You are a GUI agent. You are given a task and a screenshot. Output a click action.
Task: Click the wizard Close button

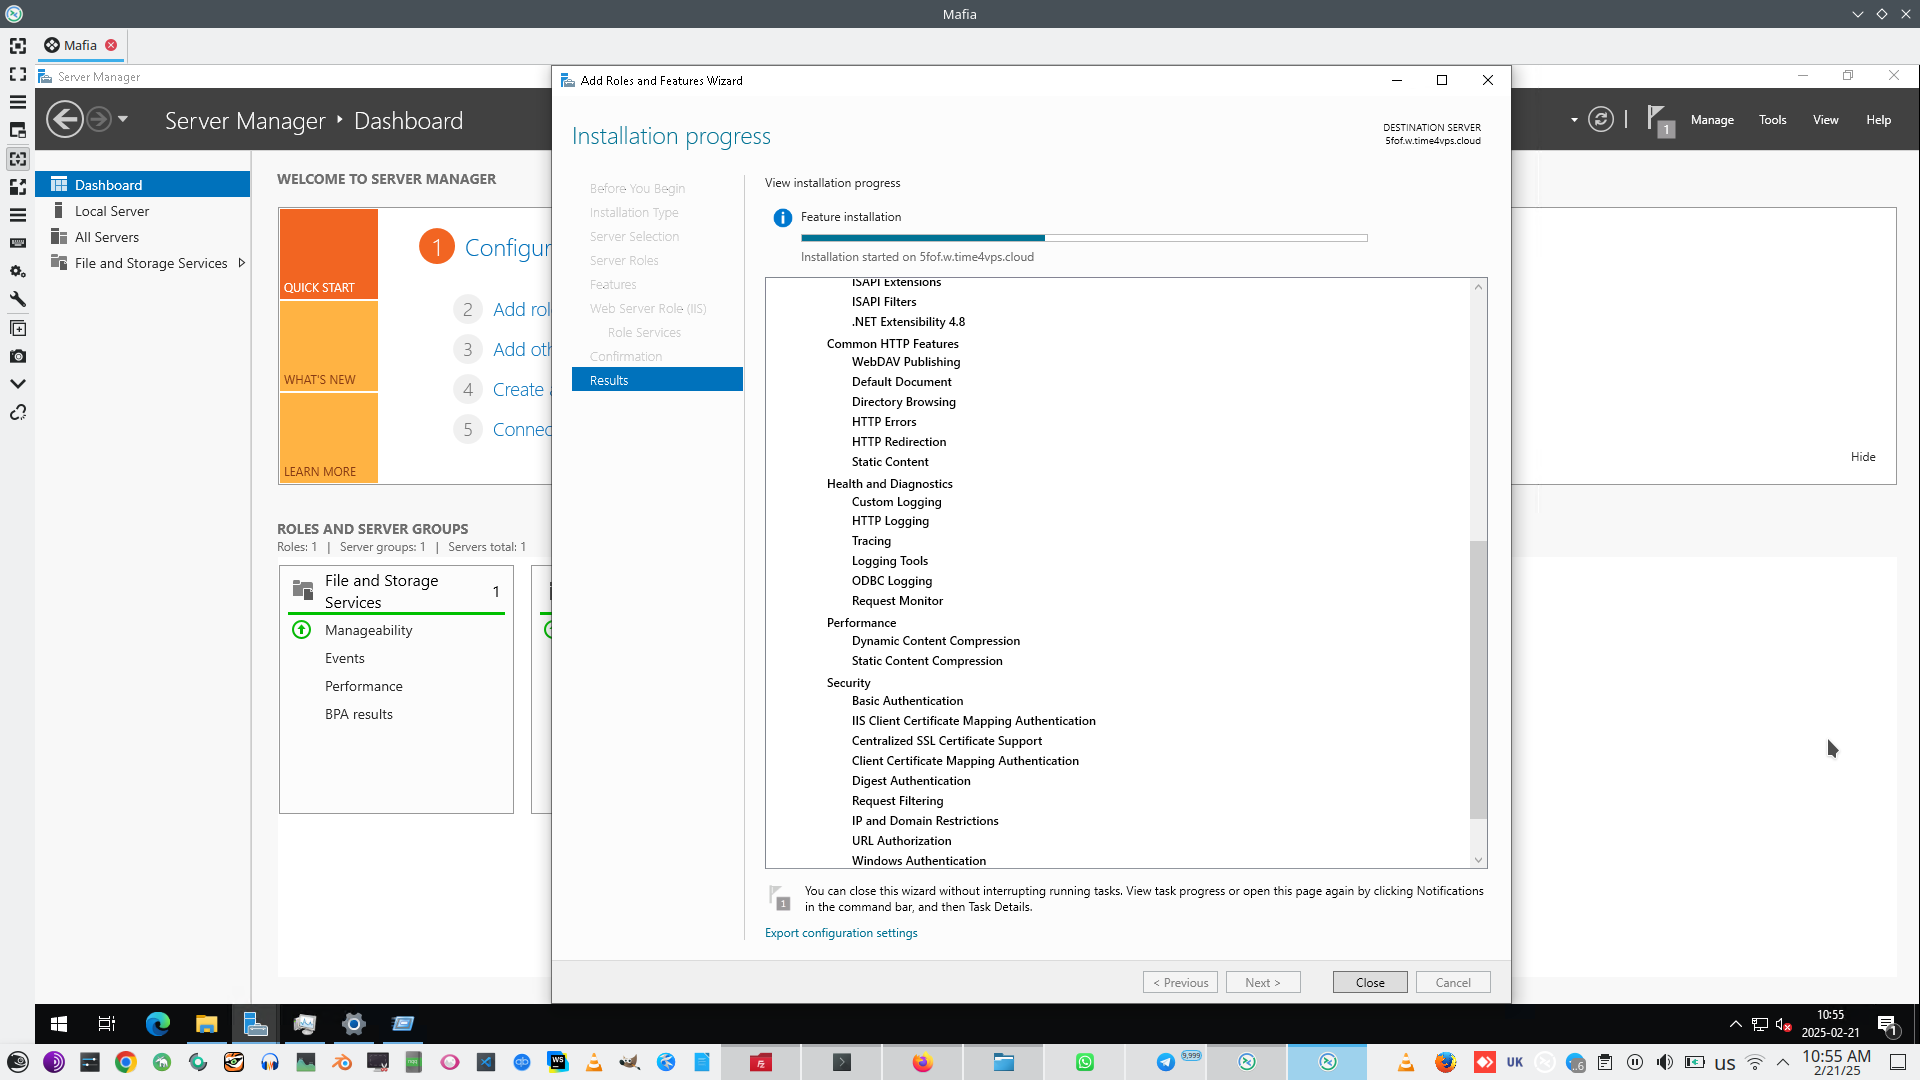click(x=1369, y=982)
